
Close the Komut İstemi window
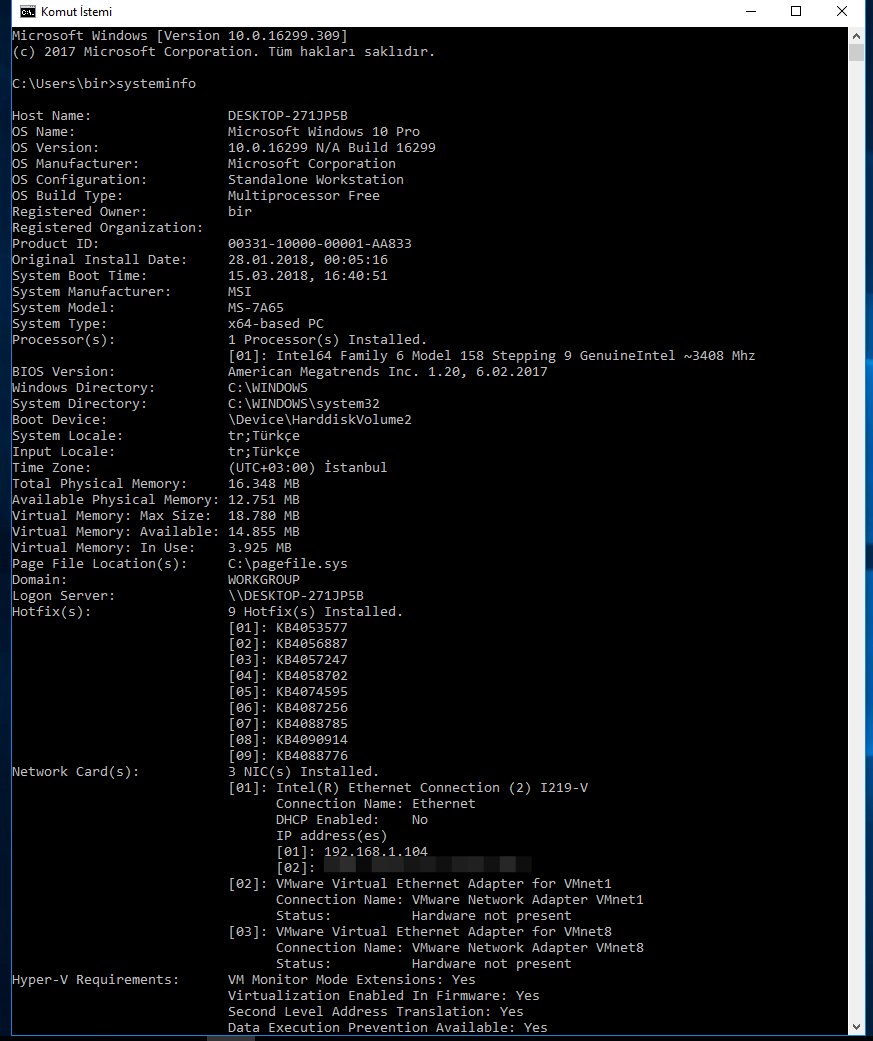coord(842,12)
